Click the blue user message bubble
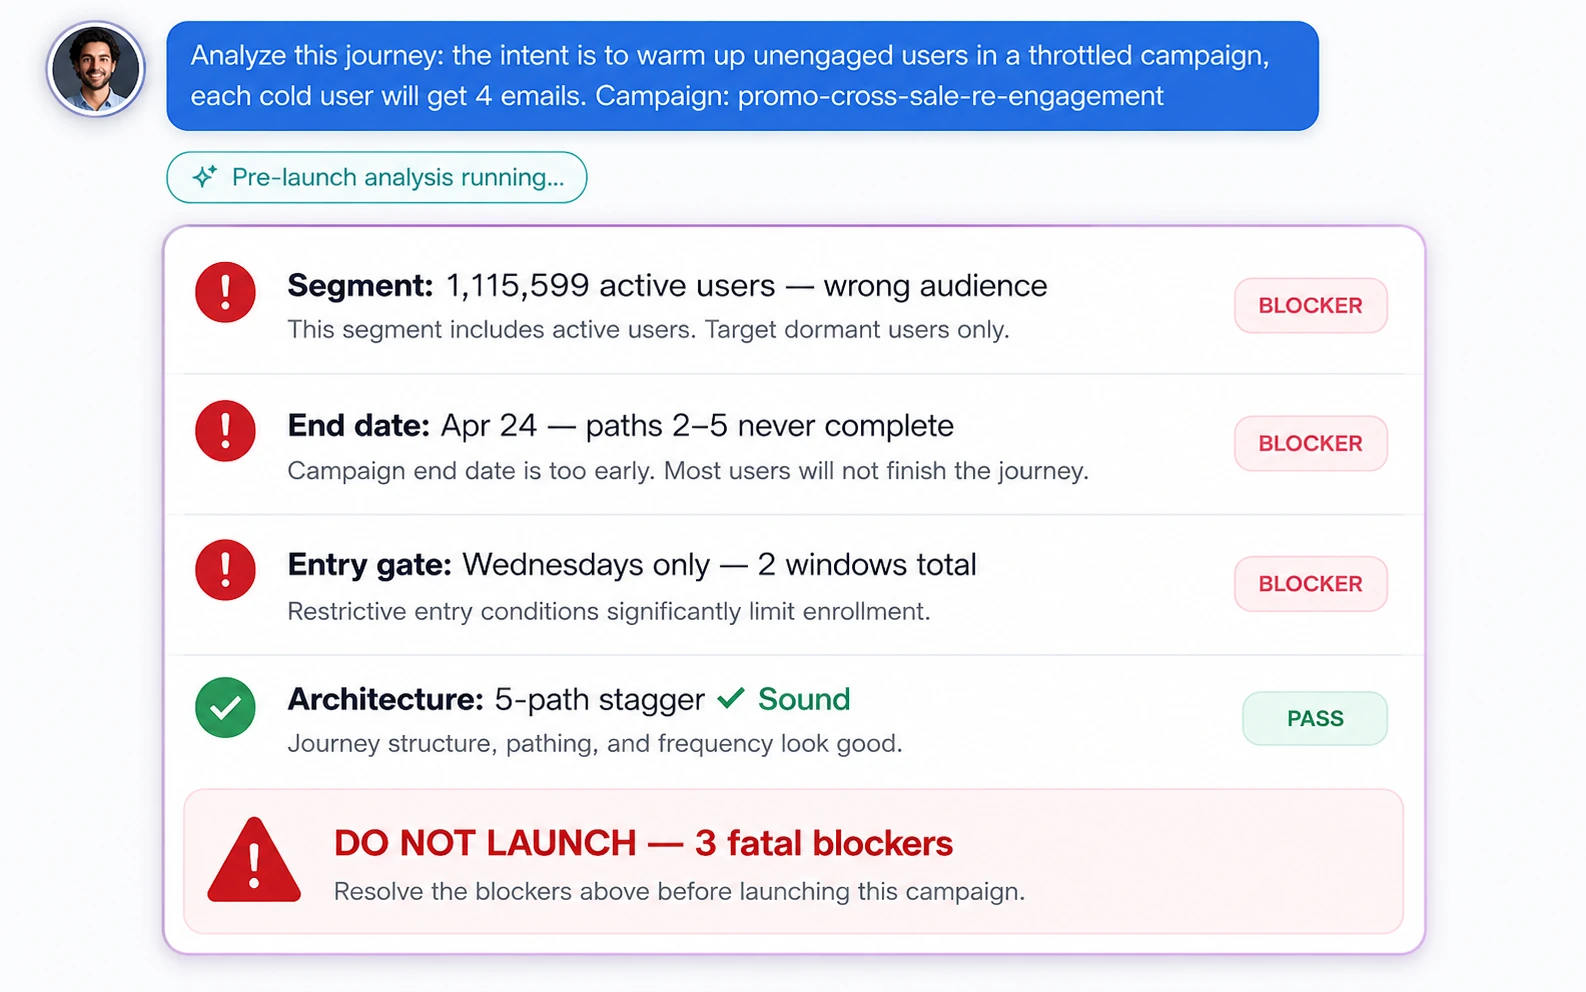Screen dimensions: 1586x992 [x=742, y=76]
